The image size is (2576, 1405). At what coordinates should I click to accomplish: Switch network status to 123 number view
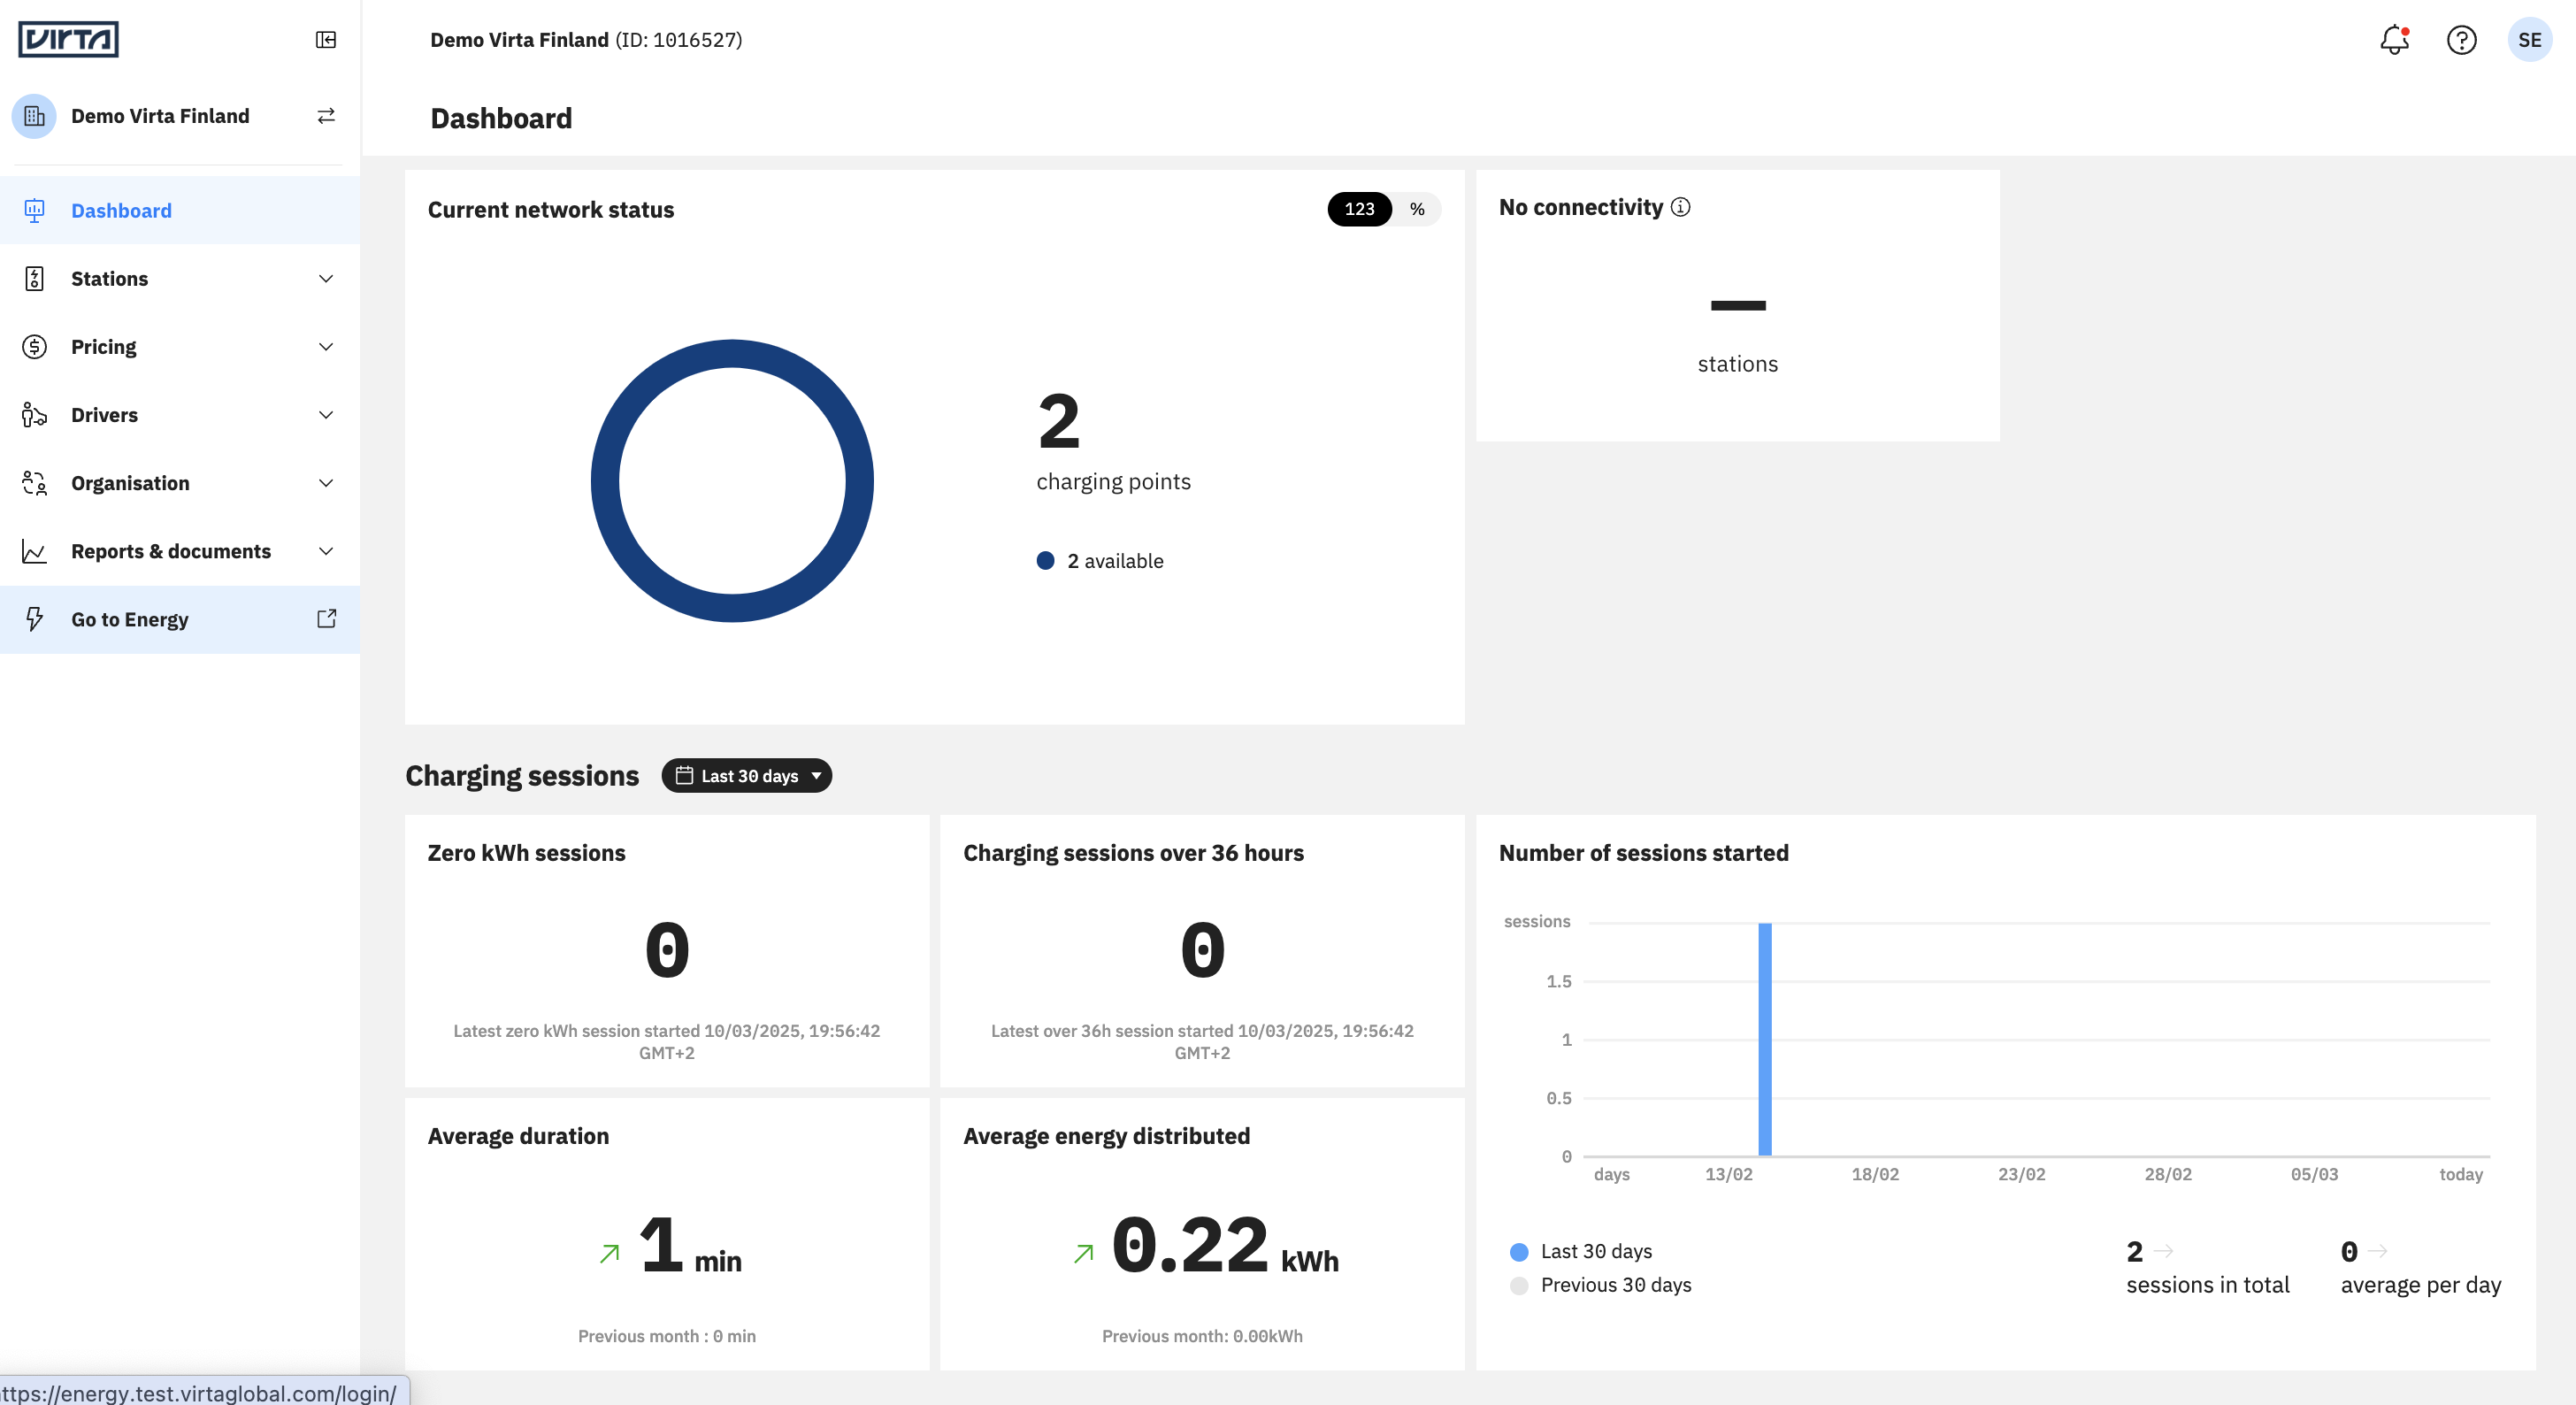[x=1359, y=209]
